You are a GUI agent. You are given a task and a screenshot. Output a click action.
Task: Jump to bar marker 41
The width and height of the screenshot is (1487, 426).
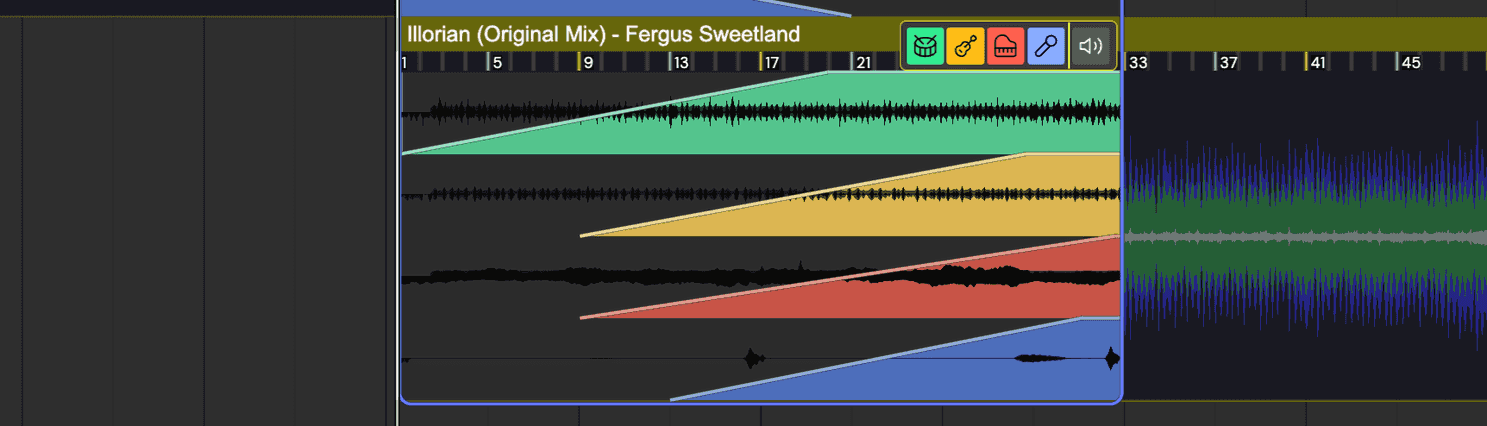coord(1318,62)
